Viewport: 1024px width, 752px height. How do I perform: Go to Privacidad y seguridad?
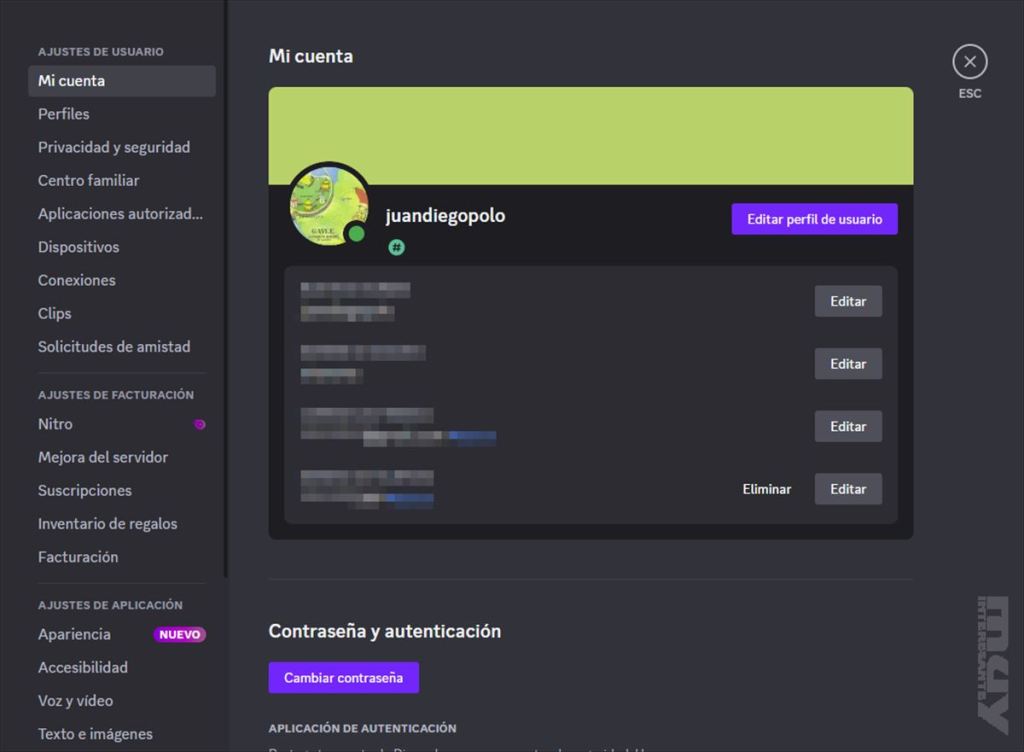point(122,148)
